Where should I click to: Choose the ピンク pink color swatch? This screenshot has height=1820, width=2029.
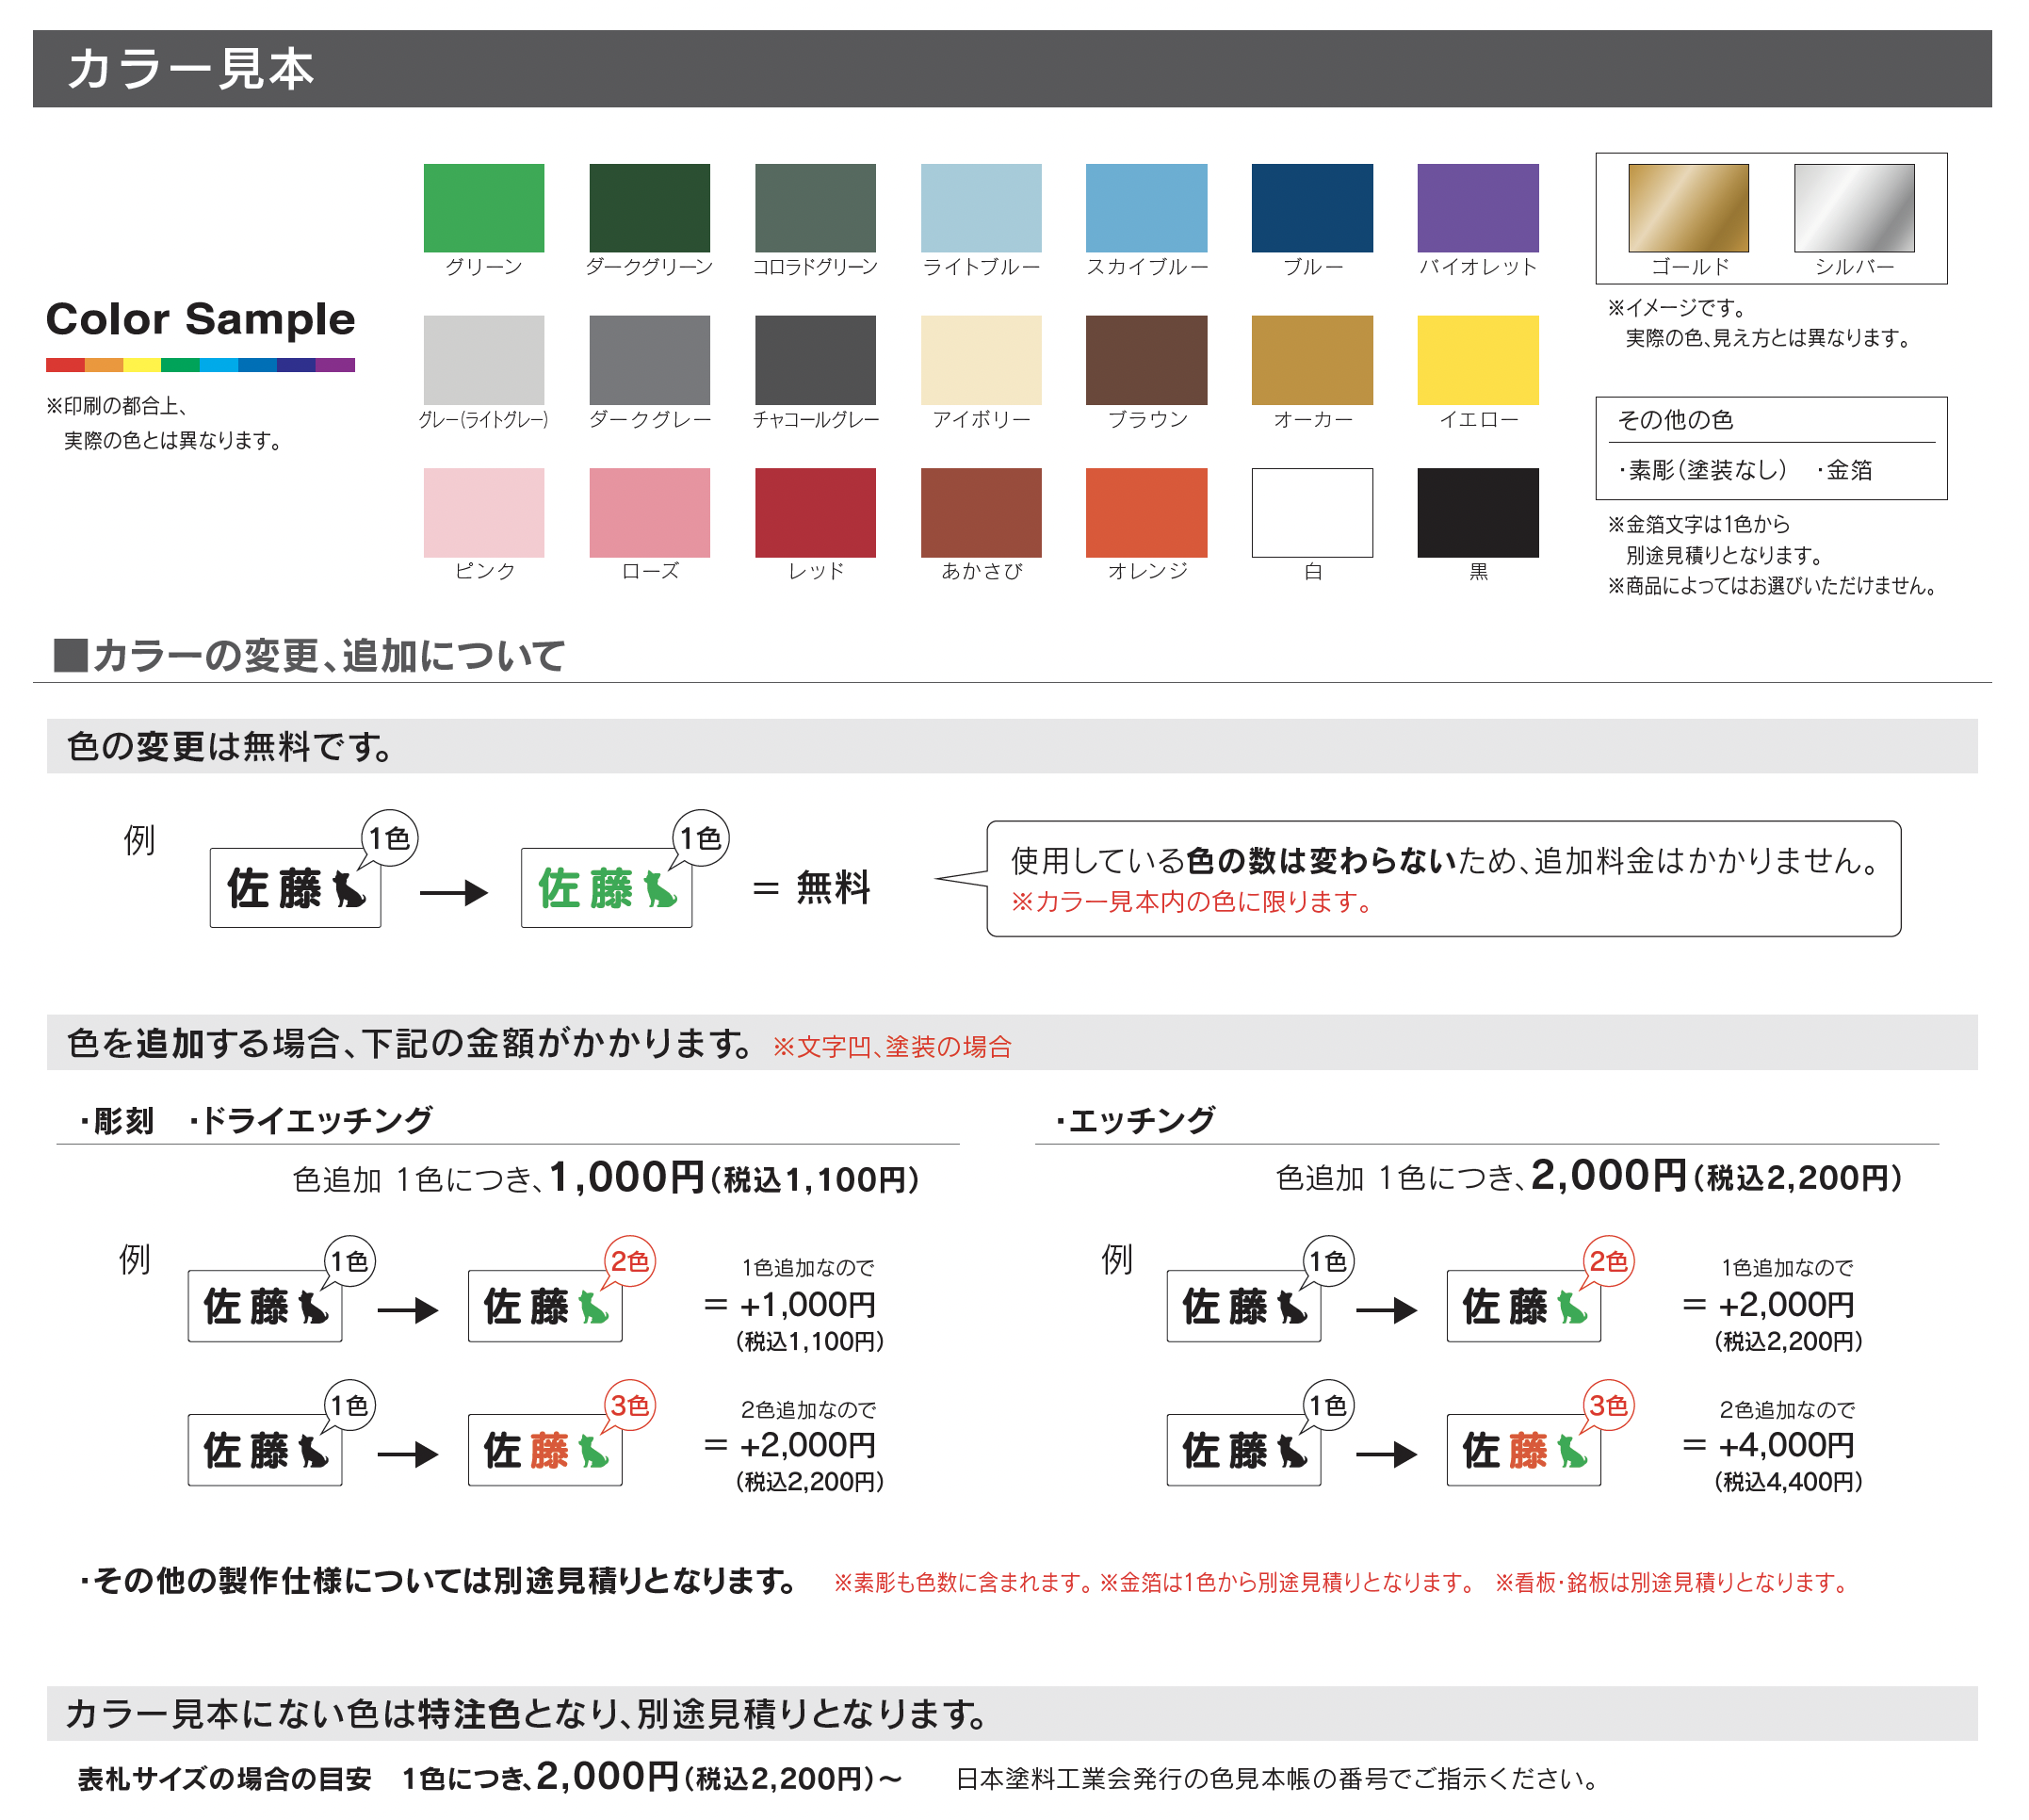pos(484,512)
